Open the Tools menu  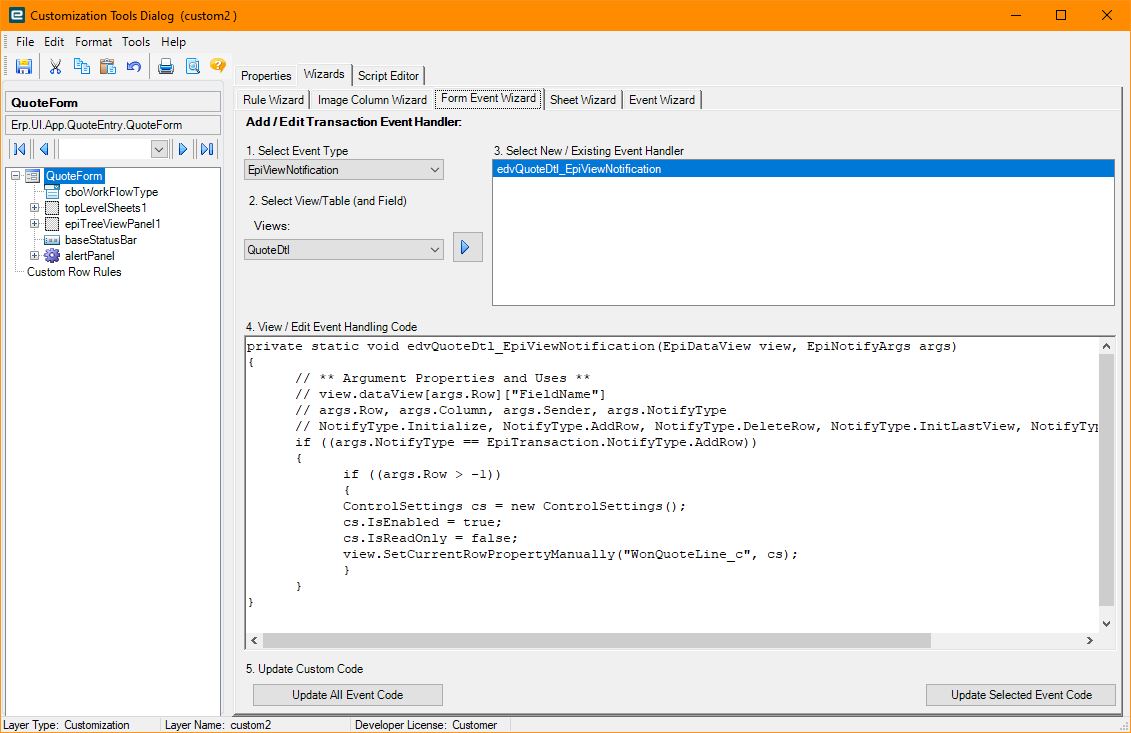click(136, 42)
